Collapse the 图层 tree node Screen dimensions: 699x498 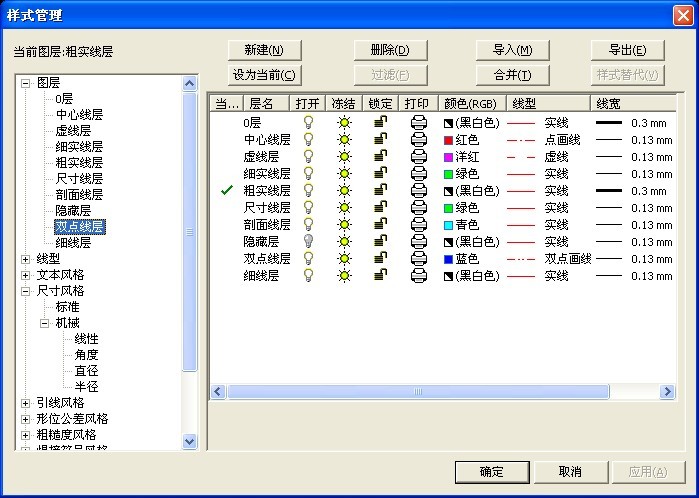pyautogui.click(x=25, y=83)
